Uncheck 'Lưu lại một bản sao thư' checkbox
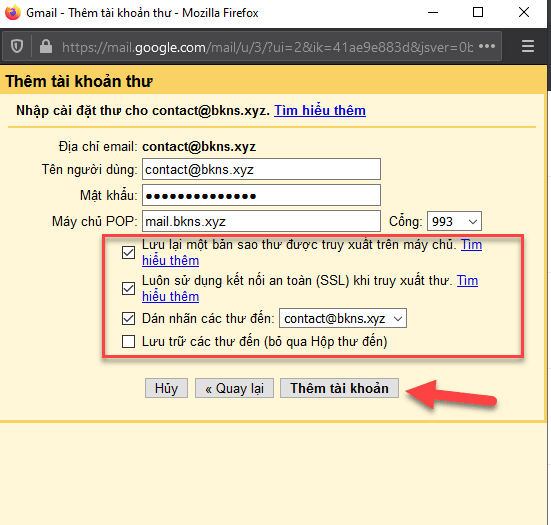This screenshot has height=525, width=551. click(128, 252)
